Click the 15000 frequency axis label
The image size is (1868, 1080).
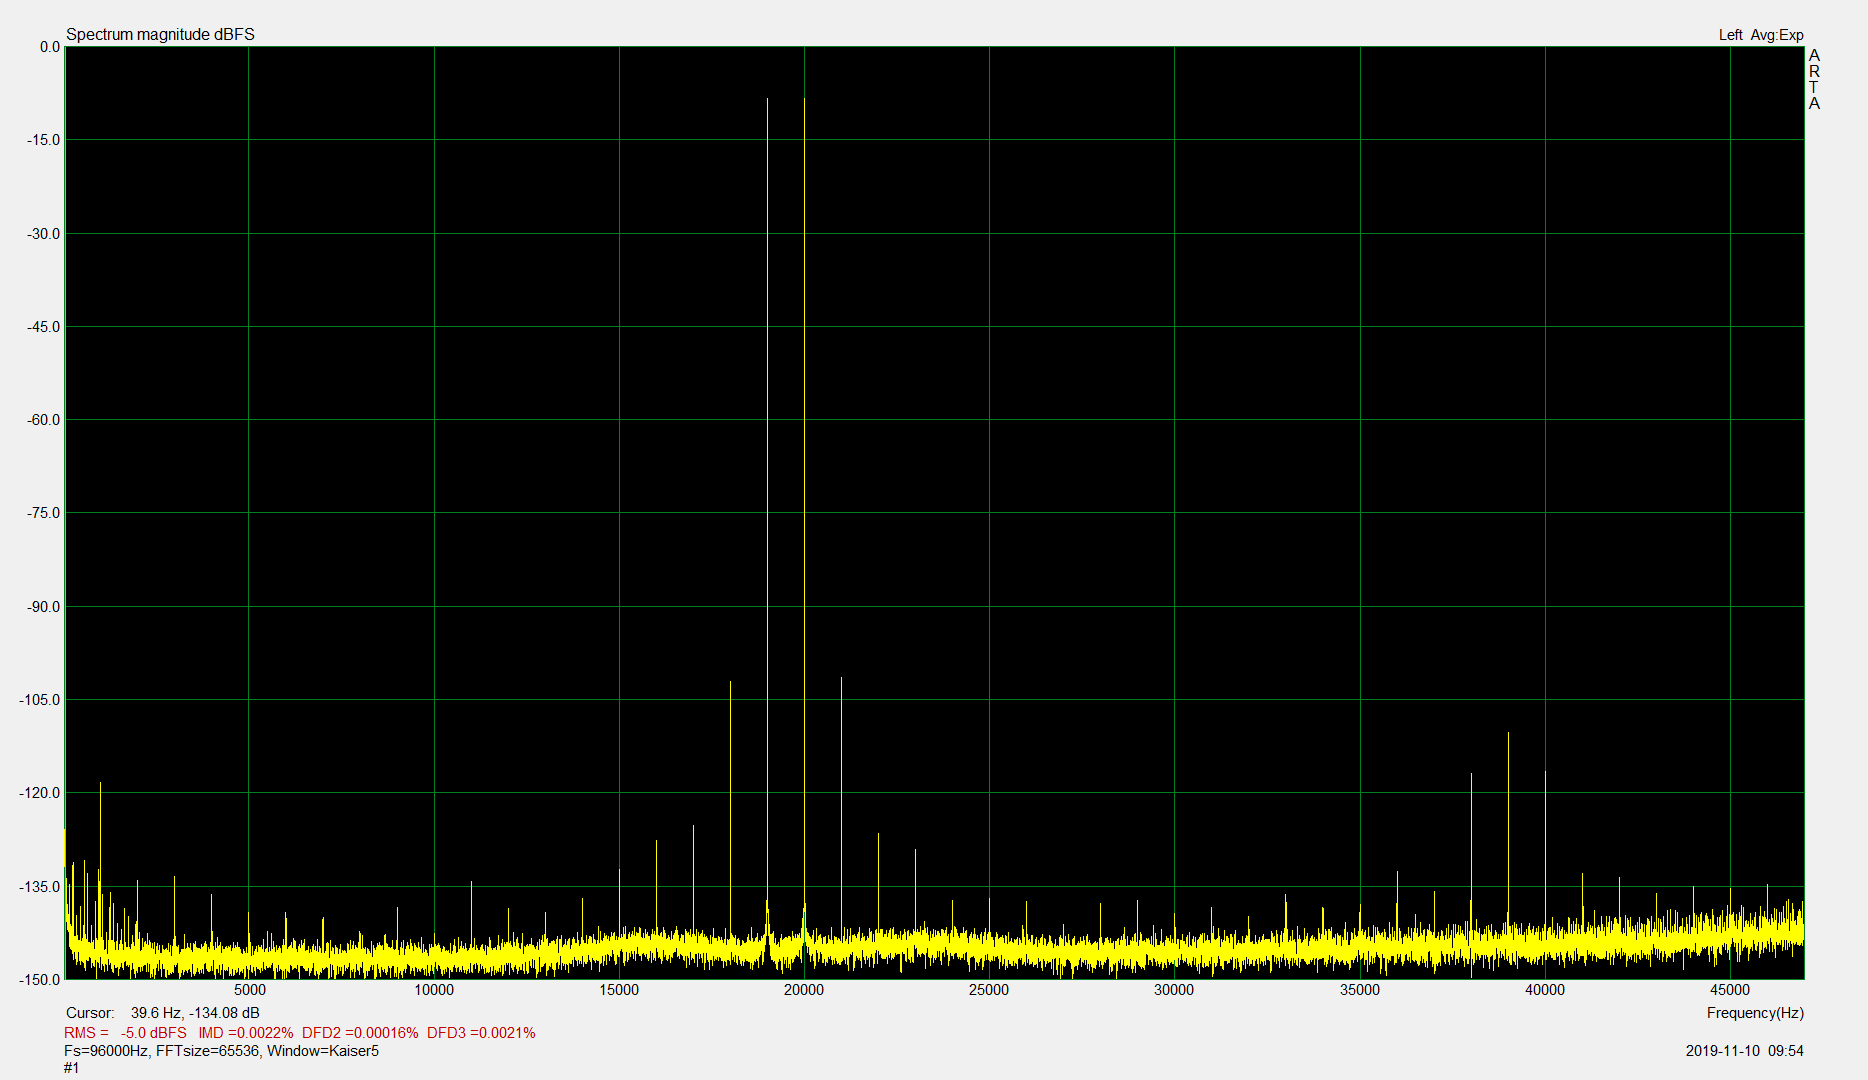[619, 990]
